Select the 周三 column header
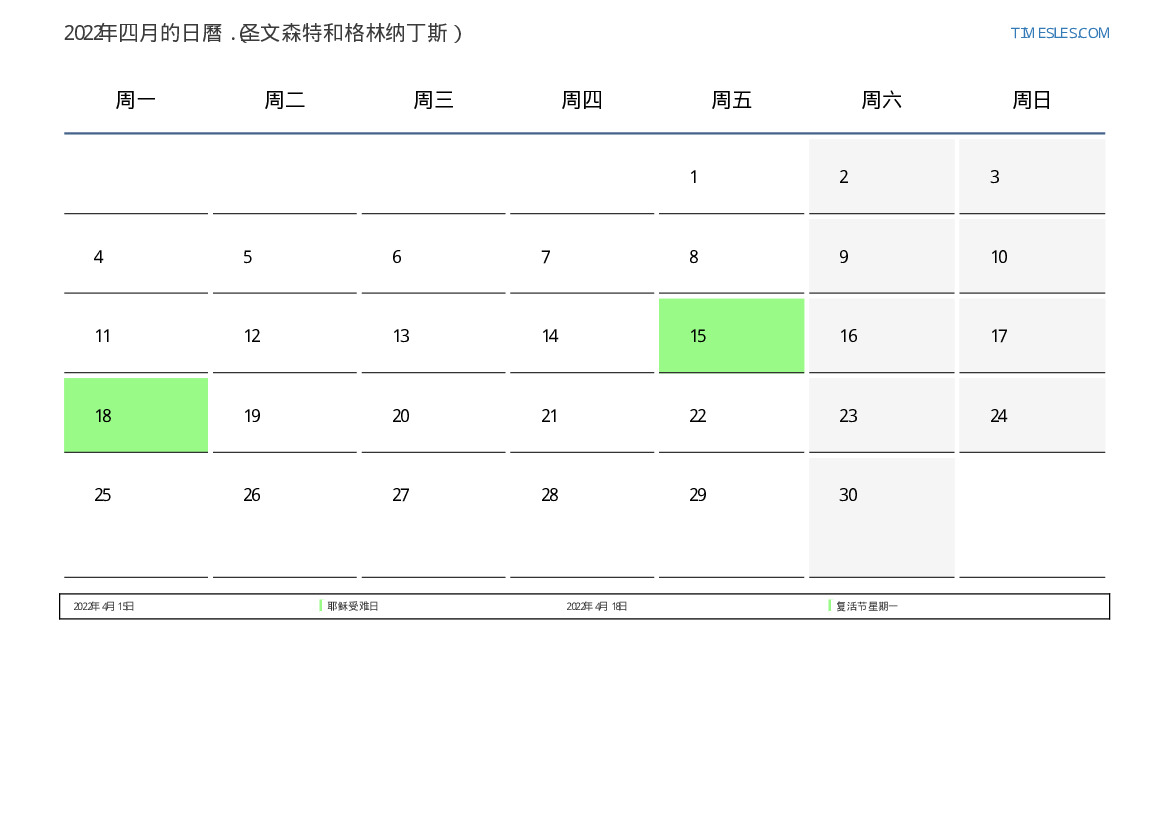The image size is (1169, 827). 433,100
